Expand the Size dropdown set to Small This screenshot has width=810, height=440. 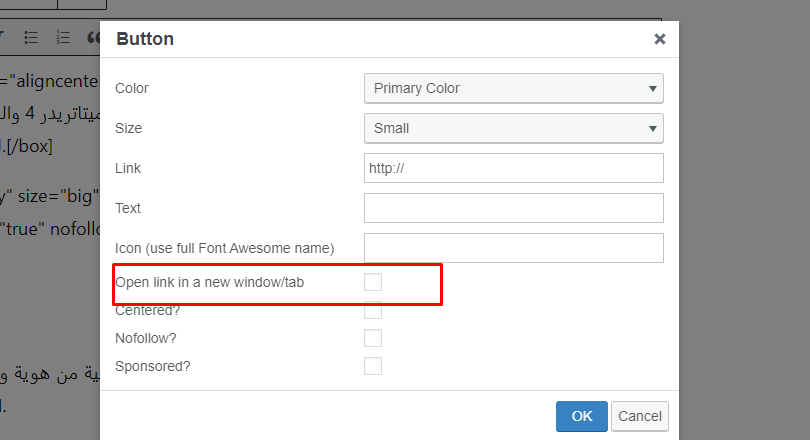coord(513,128)
